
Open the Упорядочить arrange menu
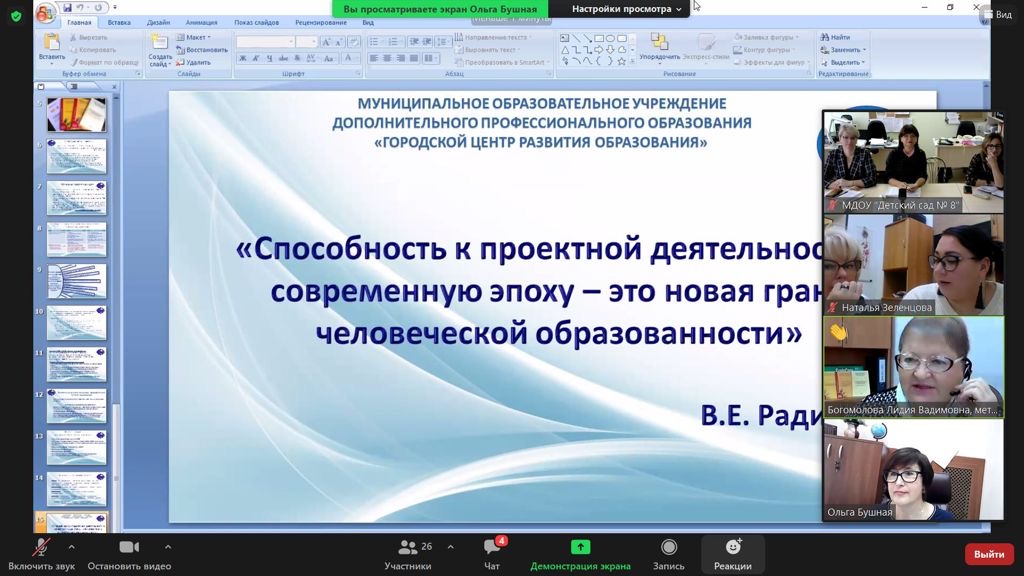click(x=659, y=47)
